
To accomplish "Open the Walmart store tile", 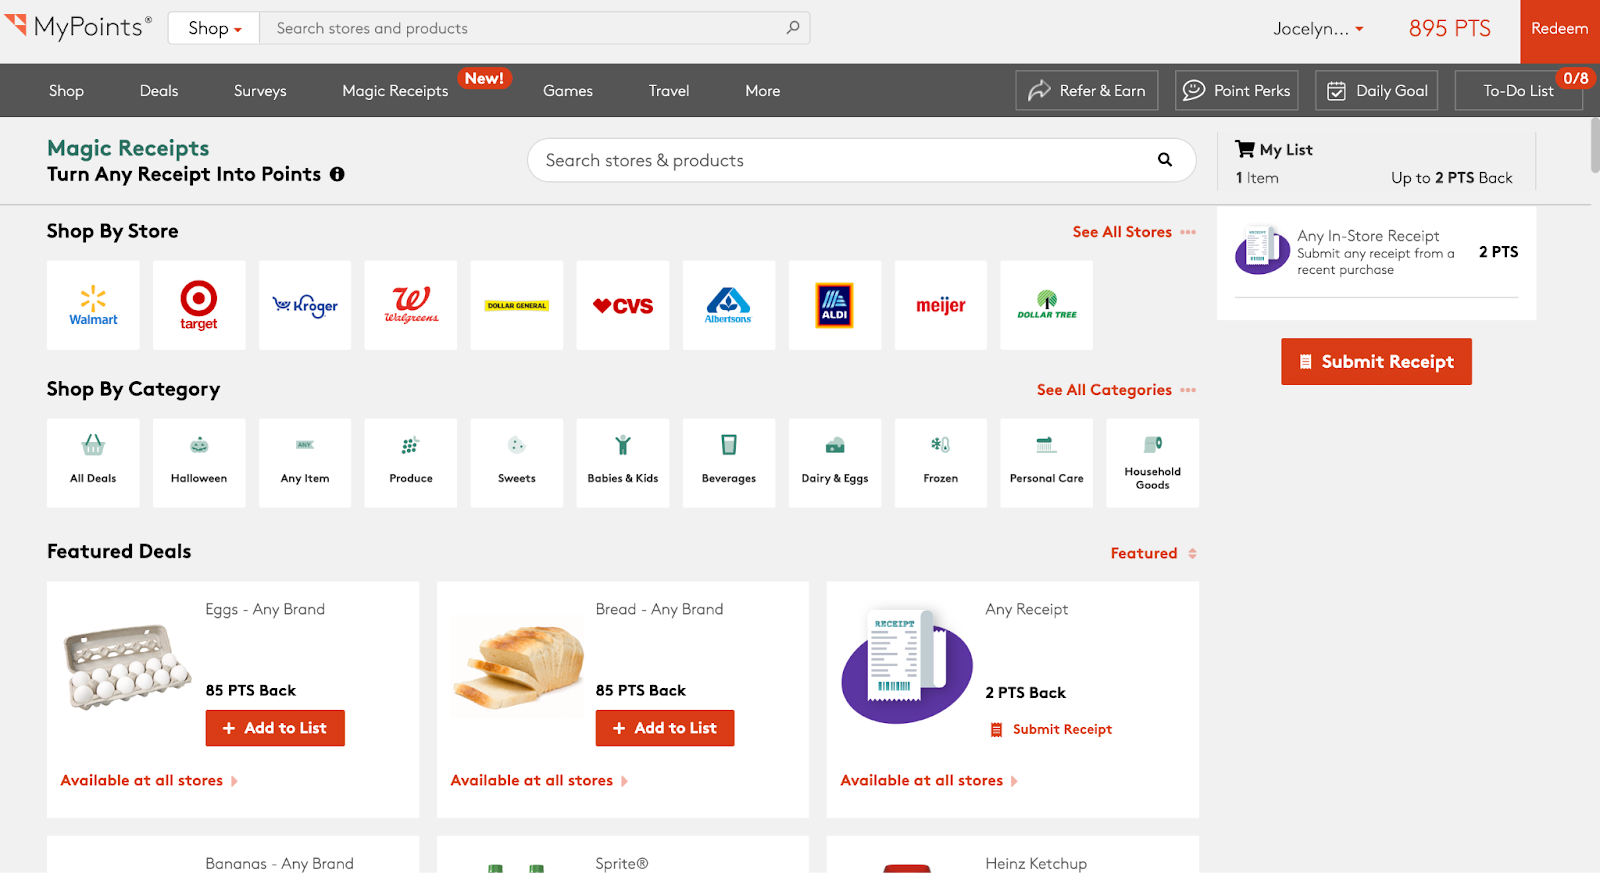I will 93,305.
